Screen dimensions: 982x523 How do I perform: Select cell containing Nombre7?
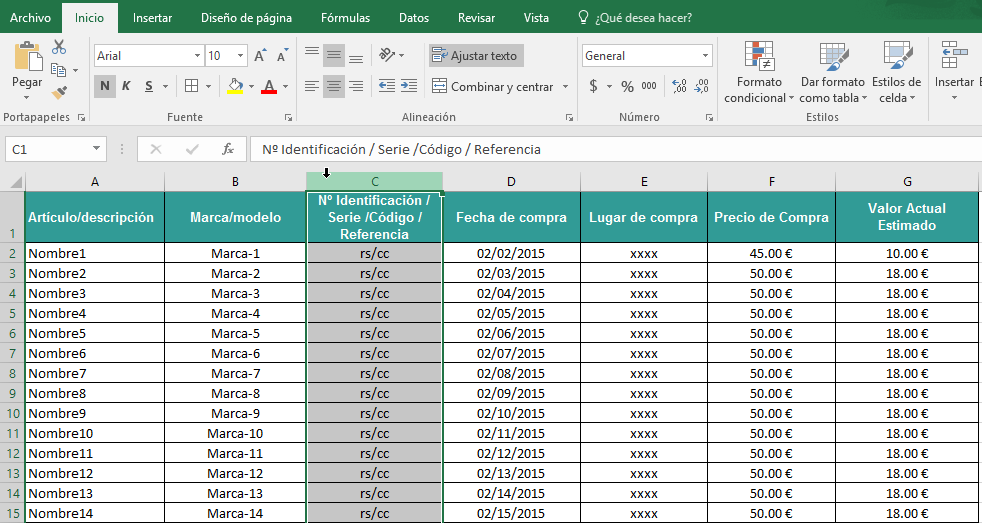point(95,373)
